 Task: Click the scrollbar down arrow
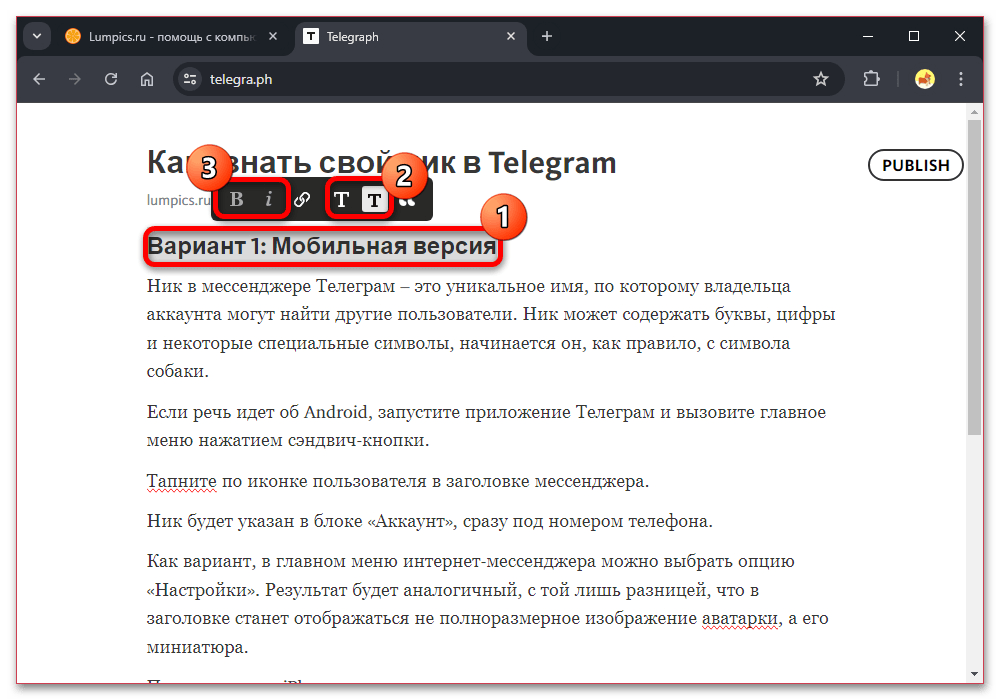pyautogui.click(x=974, y=673)
